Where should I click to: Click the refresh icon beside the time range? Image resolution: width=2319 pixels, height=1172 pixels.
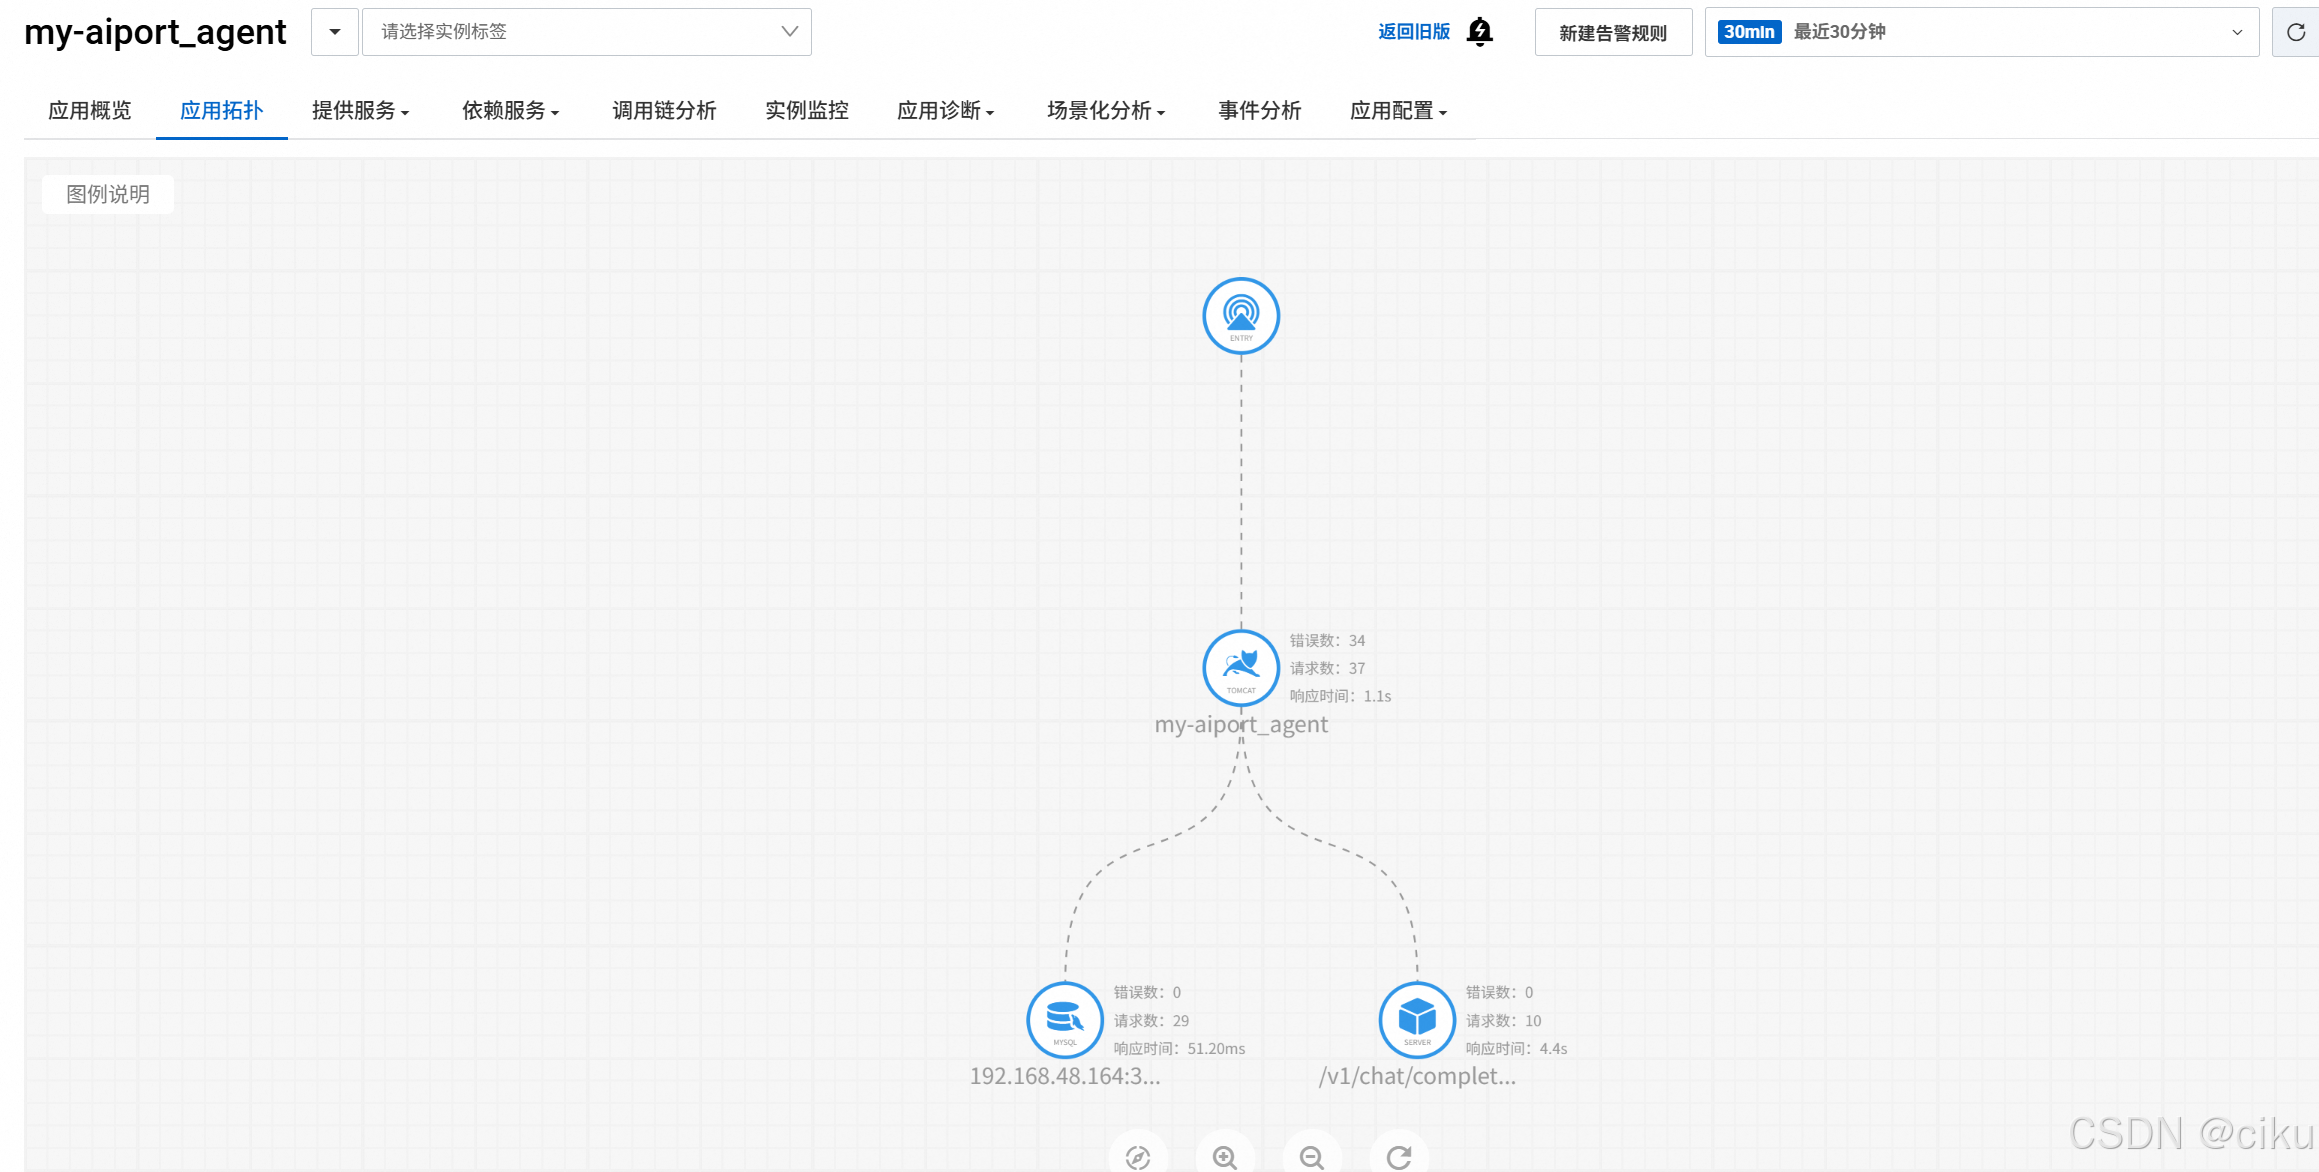[x=2296, y=32]
